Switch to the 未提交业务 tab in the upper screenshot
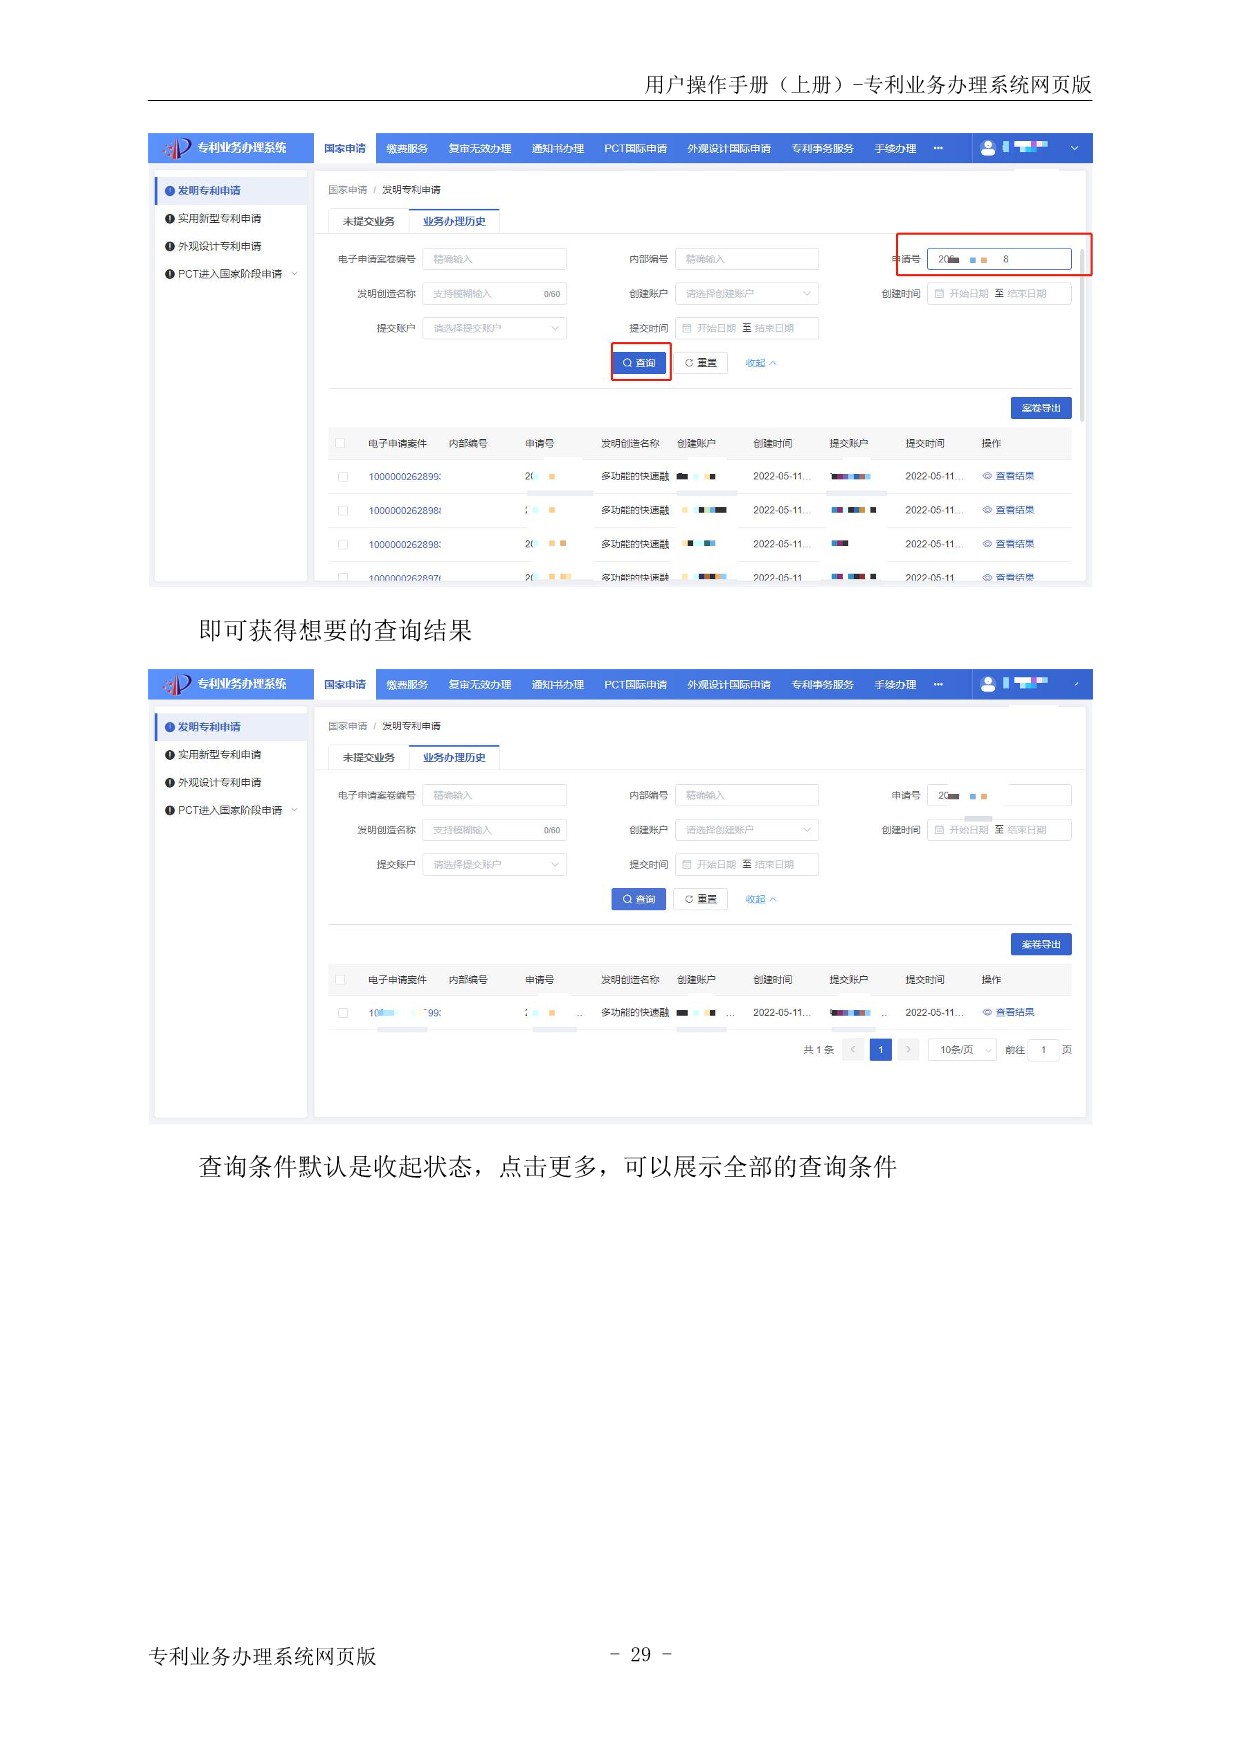This screenshot has width=1240, height=1754. pyautogui.click(x=368, y=221)
